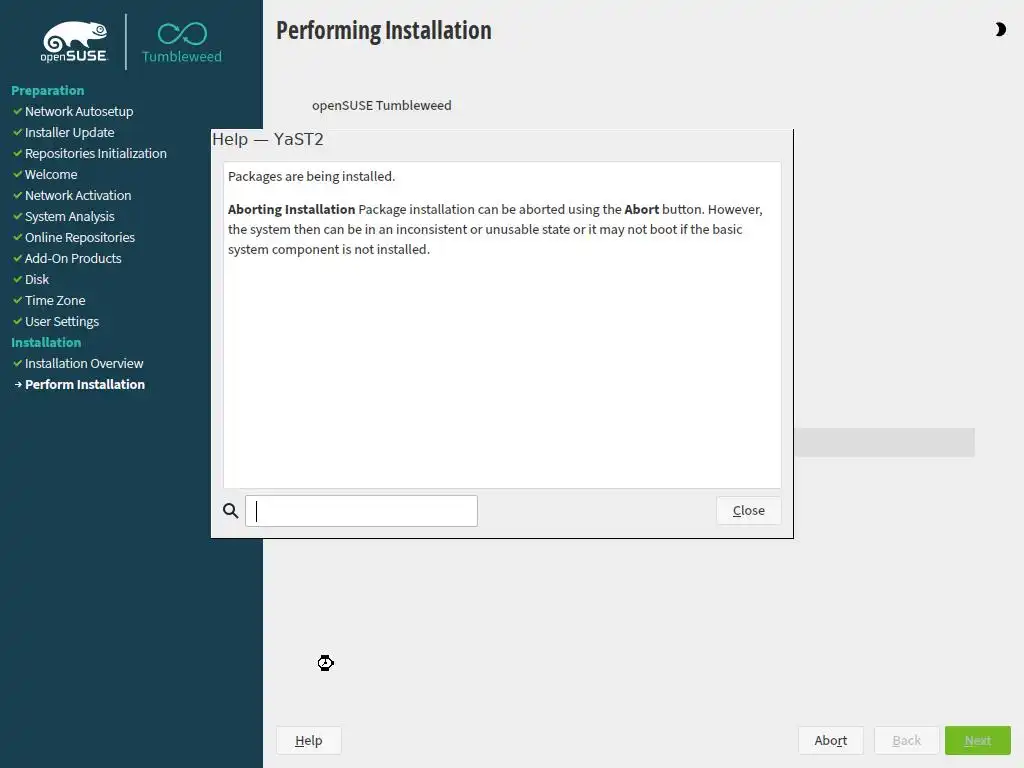Click the checkmark beside Online Repositories
This screenshot has height=768, width=1024.
18,237
